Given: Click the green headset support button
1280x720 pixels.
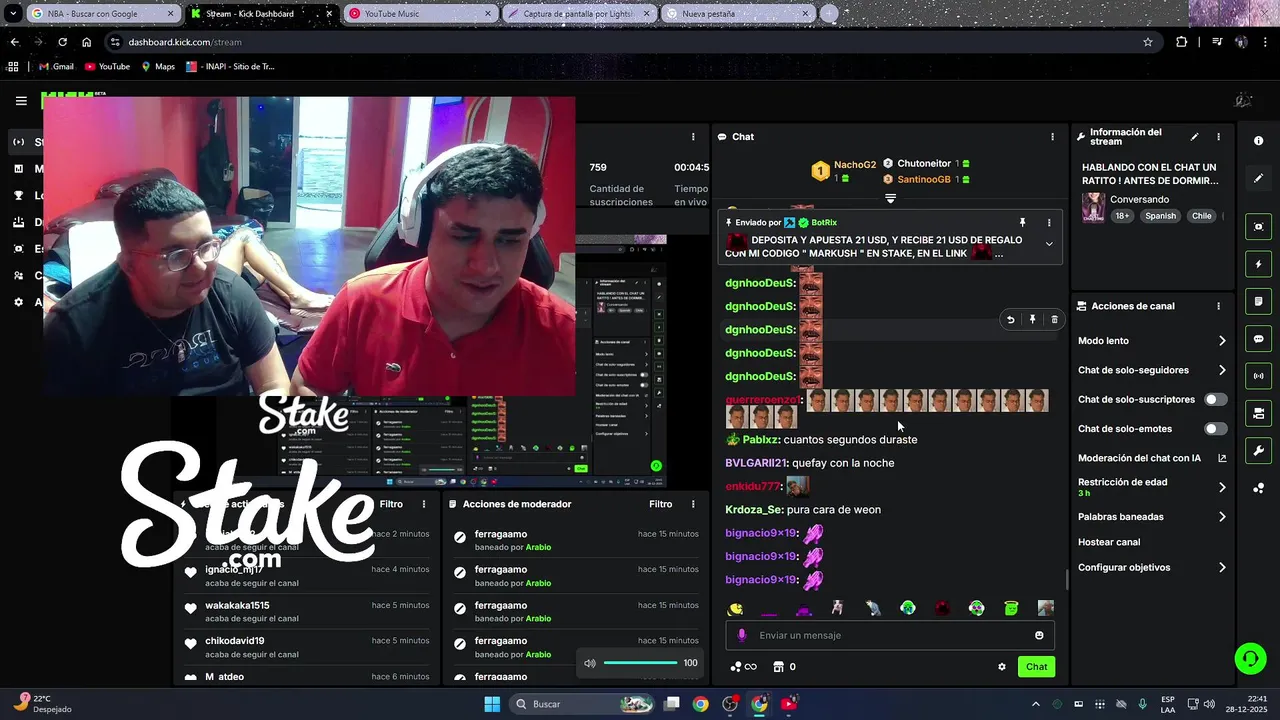Looking at the screenshot, I should pyautogui.click(x=1250, y=658).
